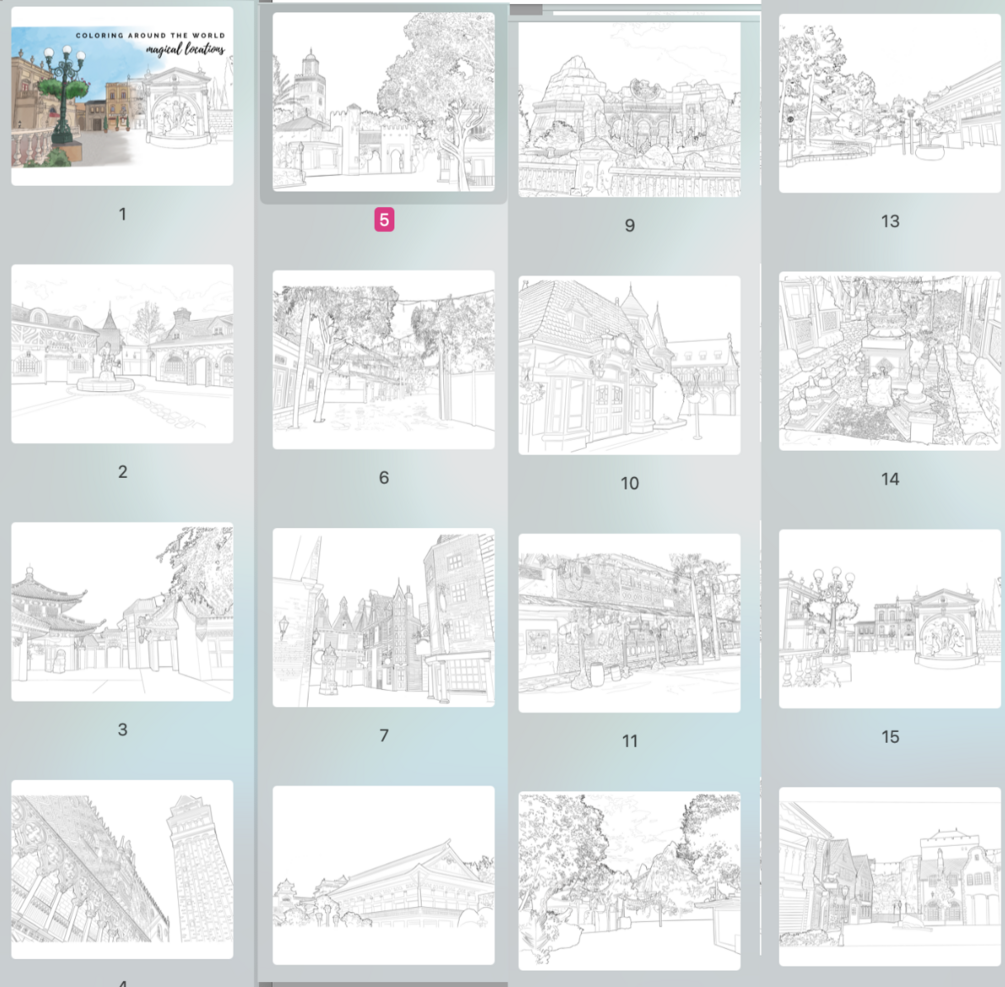This screenshot has height=987, width=1005.
Task: Select highlighted page 5 Moroccan tower thumbnail
Action: point(383,102)
